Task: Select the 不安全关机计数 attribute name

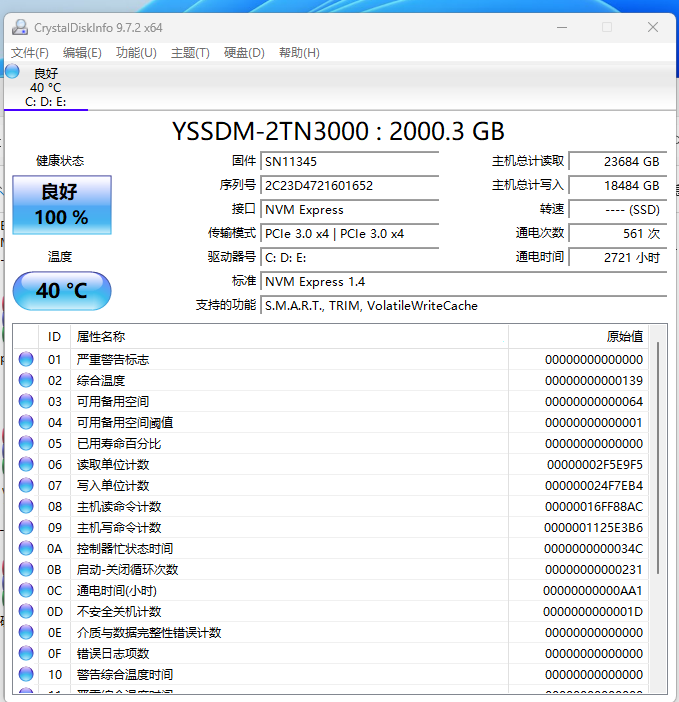Action: click(x=119, y=612)
